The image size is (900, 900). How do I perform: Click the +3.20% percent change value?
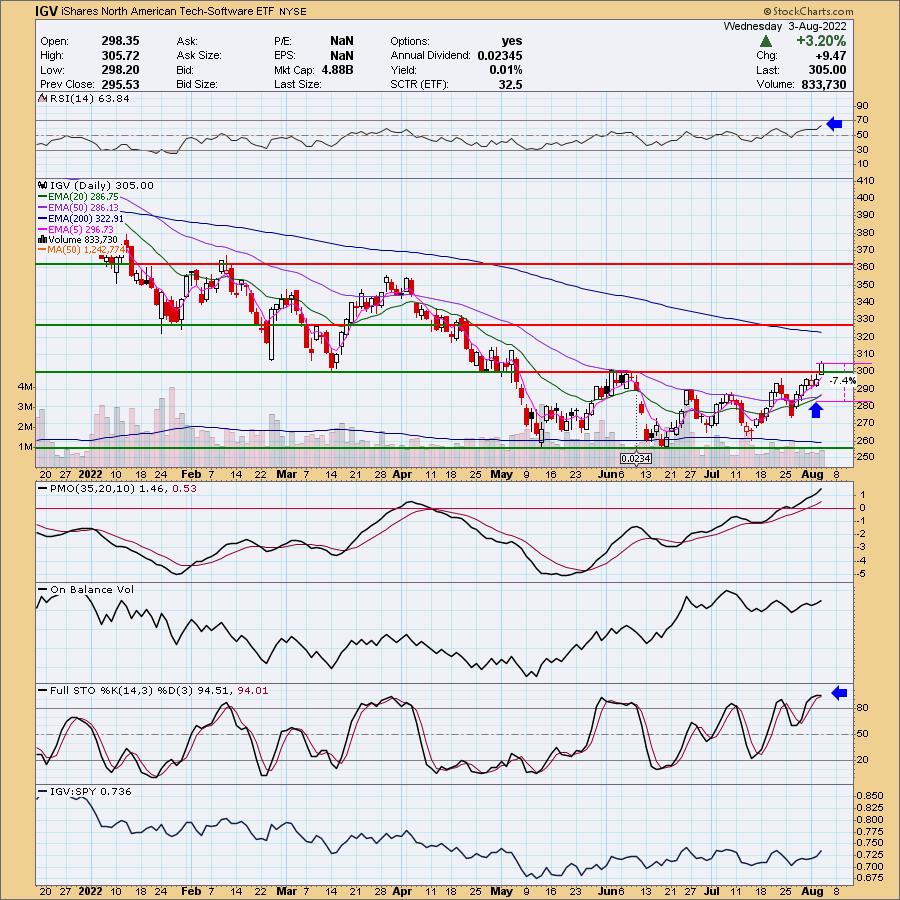pyautogui.click(x=820, y=41)
